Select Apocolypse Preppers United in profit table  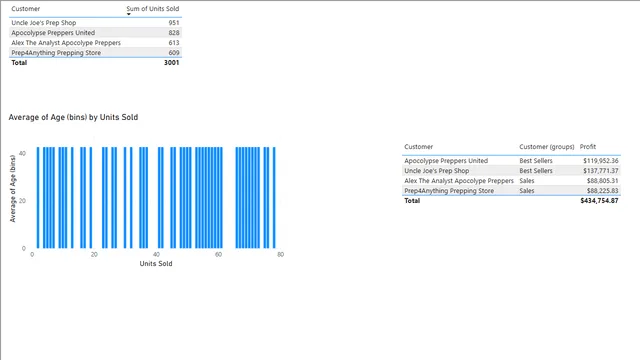tap(446, 161)
